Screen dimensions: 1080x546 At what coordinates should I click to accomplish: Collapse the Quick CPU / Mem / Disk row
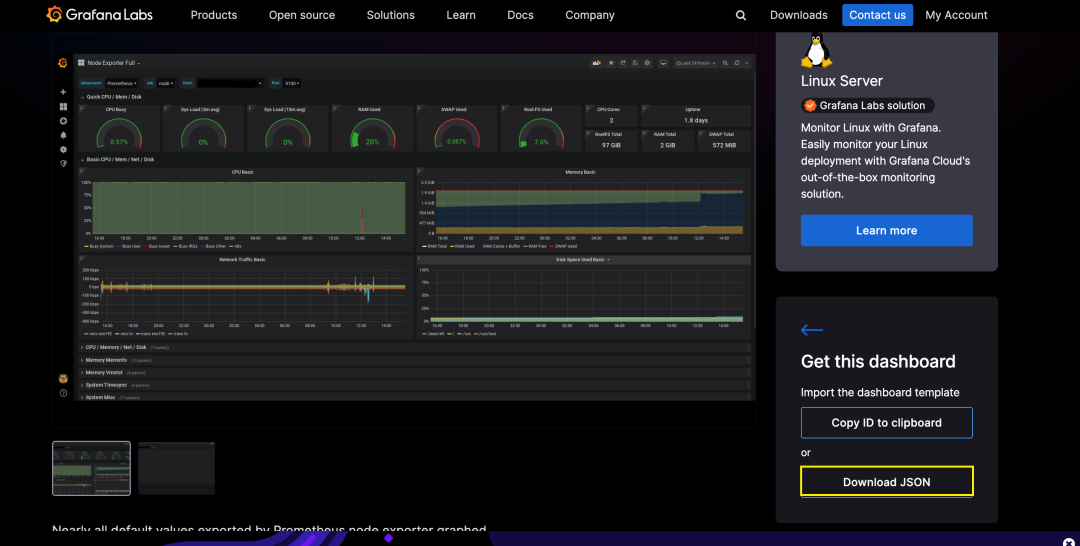112,97
